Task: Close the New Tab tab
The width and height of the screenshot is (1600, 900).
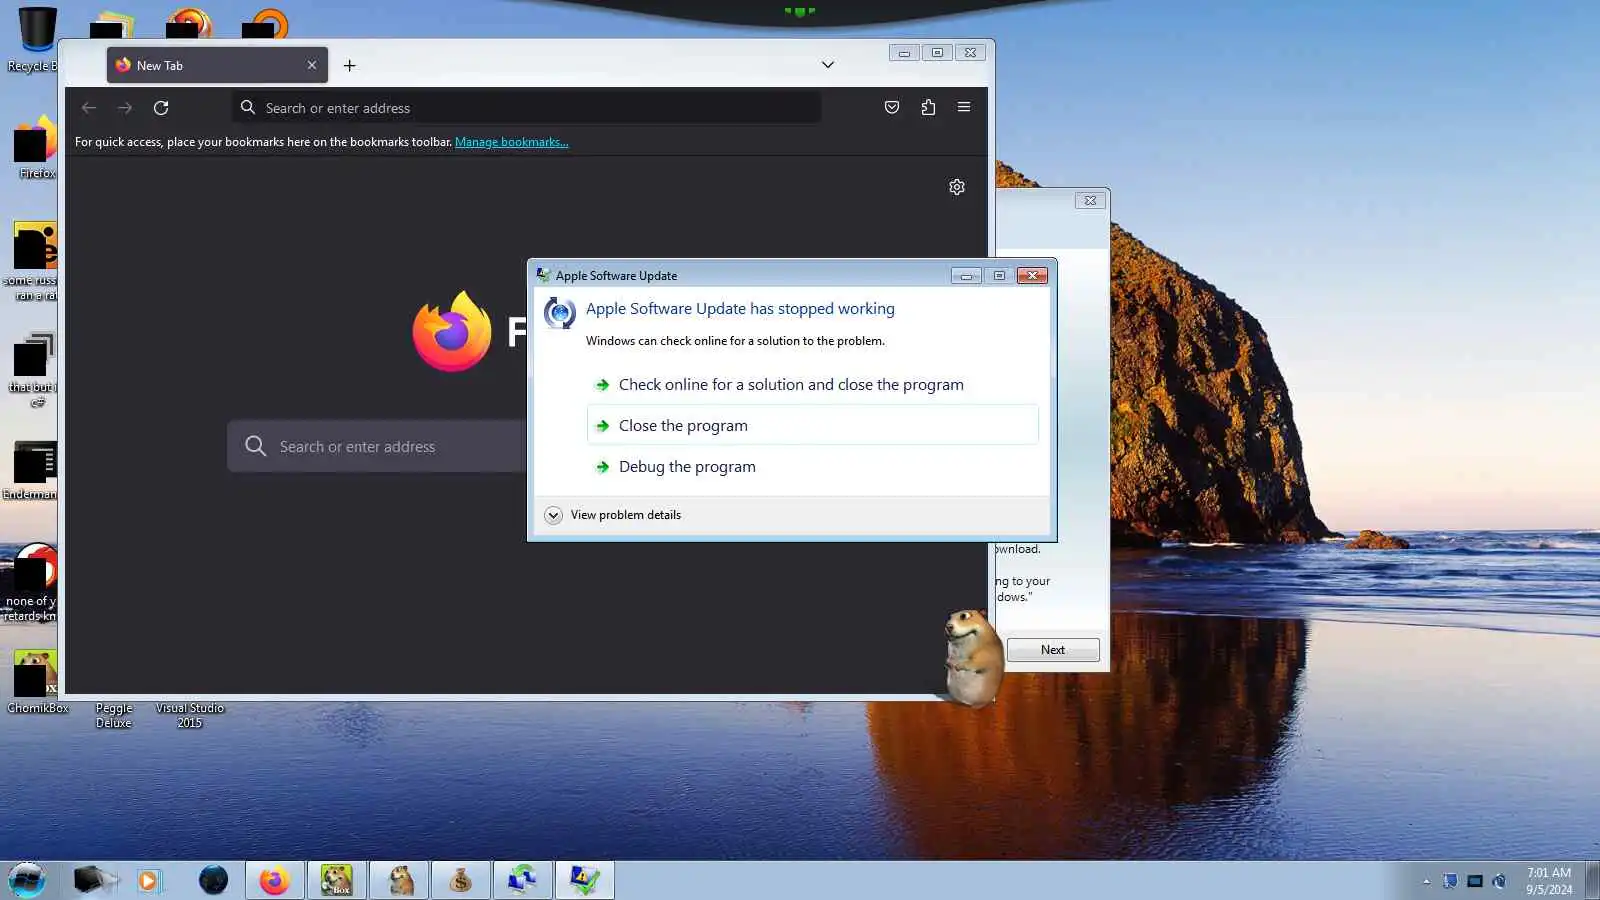Action: click(x=312, y=65)
